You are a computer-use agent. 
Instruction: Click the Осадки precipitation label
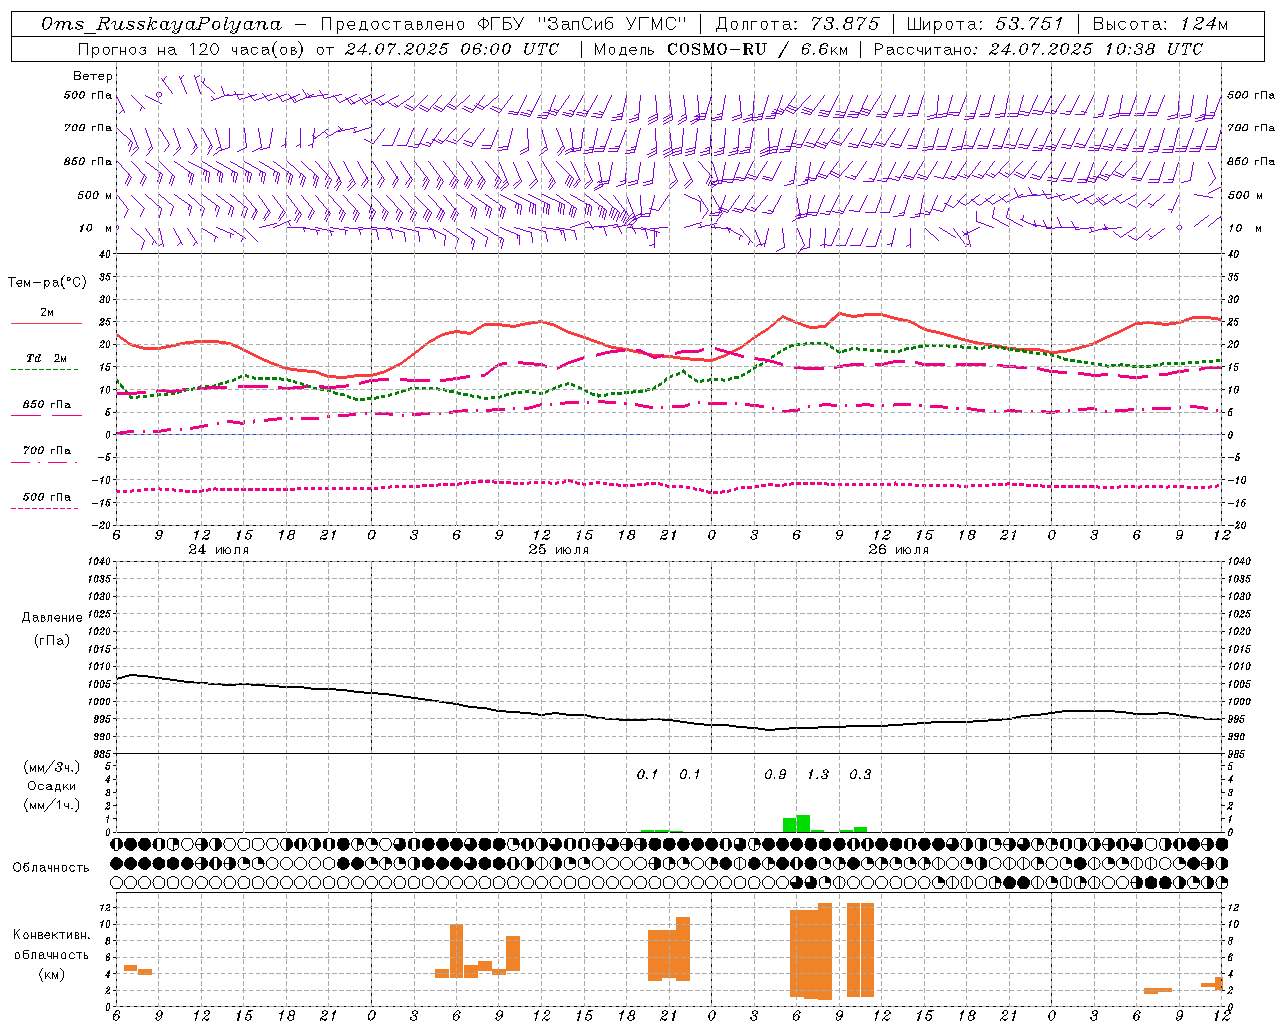coord(52,786)
